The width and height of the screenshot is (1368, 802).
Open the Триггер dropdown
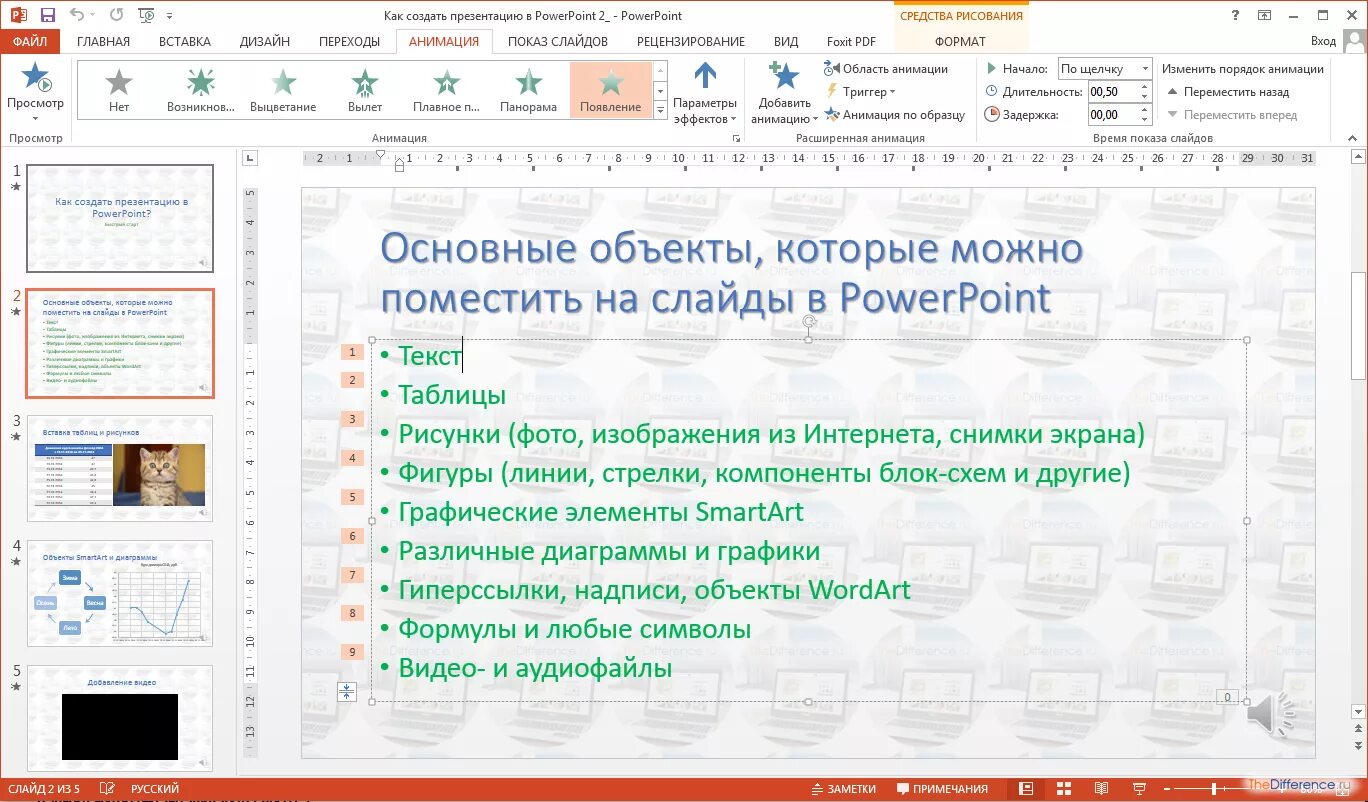point(861,92)
